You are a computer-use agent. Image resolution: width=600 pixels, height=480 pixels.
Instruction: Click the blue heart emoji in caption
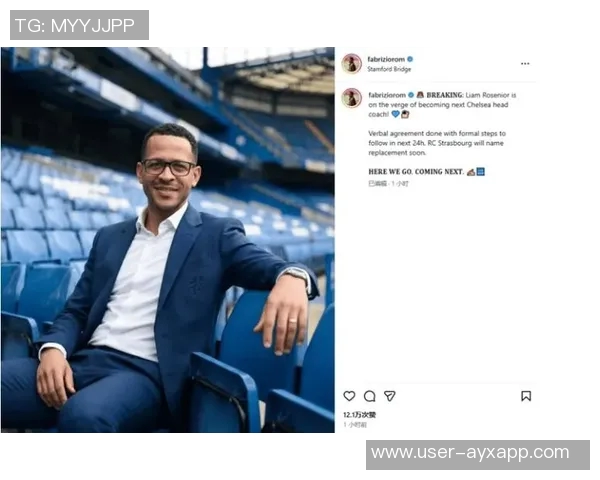pos(395,114)
